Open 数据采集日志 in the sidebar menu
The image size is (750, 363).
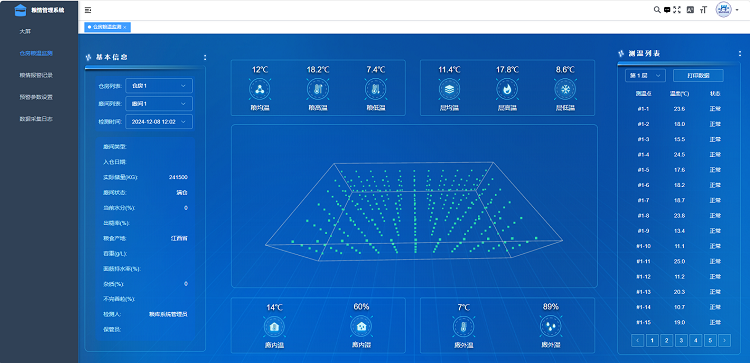pos(36,119)
